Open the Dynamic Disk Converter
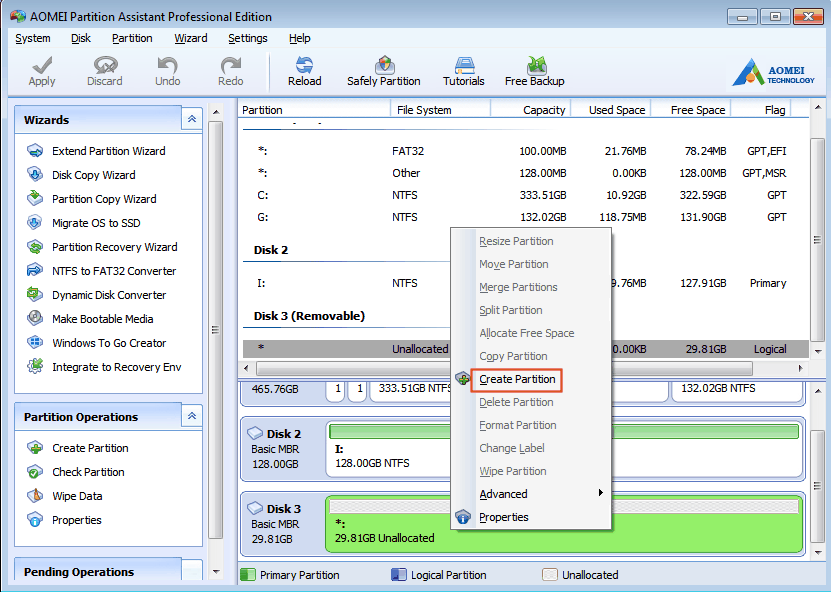Viewport: 831px width, 592px height. (109, 295)
